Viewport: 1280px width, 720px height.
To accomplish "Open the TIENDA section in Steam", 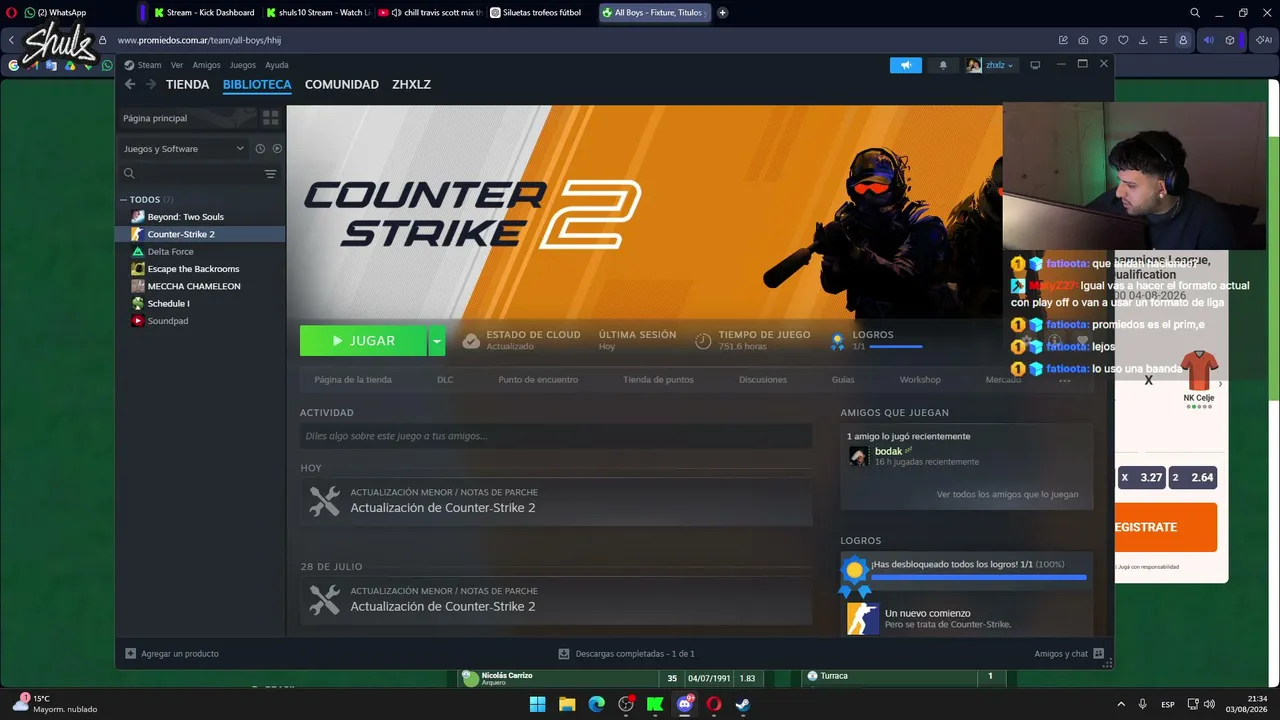I will [187, 85].
